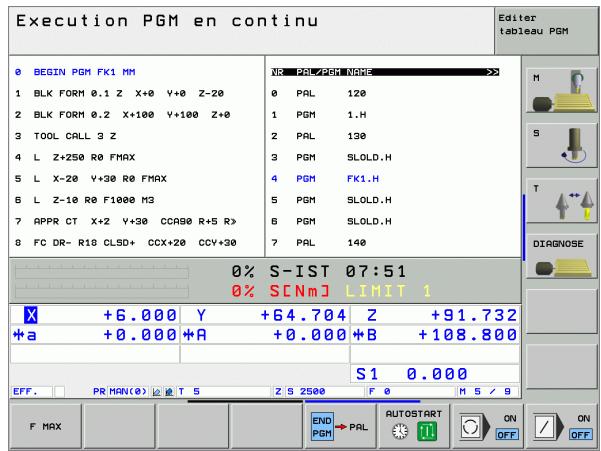Viewport: 601px width, 451px height.
Task: Click the M 5 / 9 status entry
Action: [x=485, y=391]
